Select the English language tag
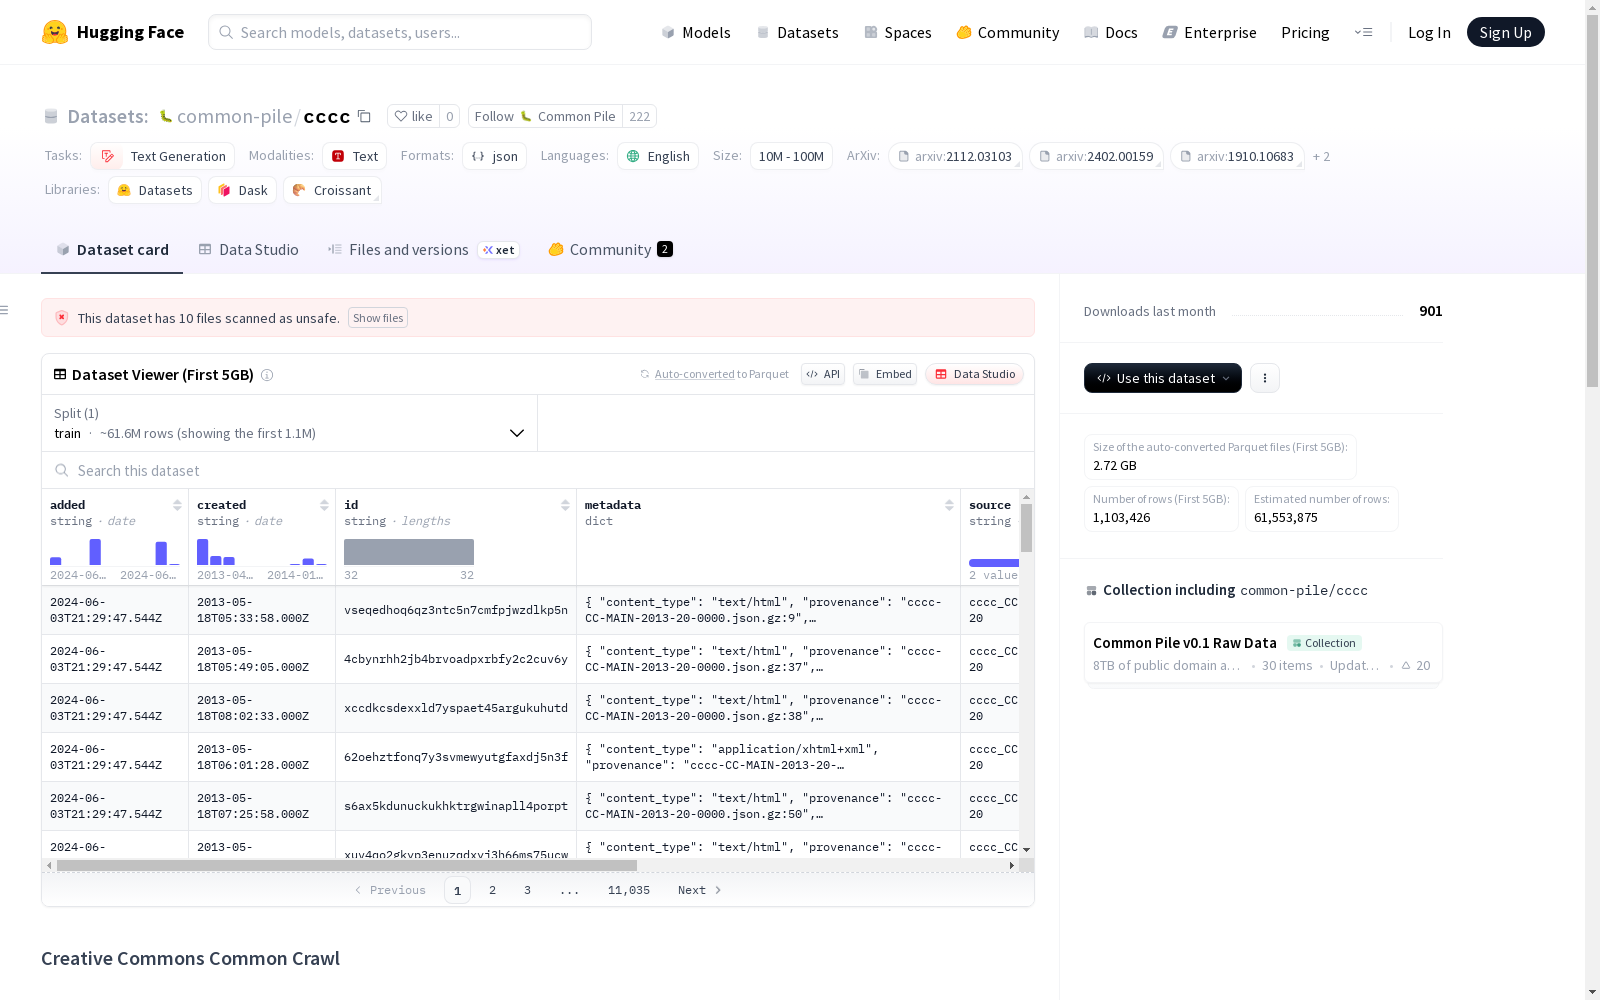 (x=658, y=156)
